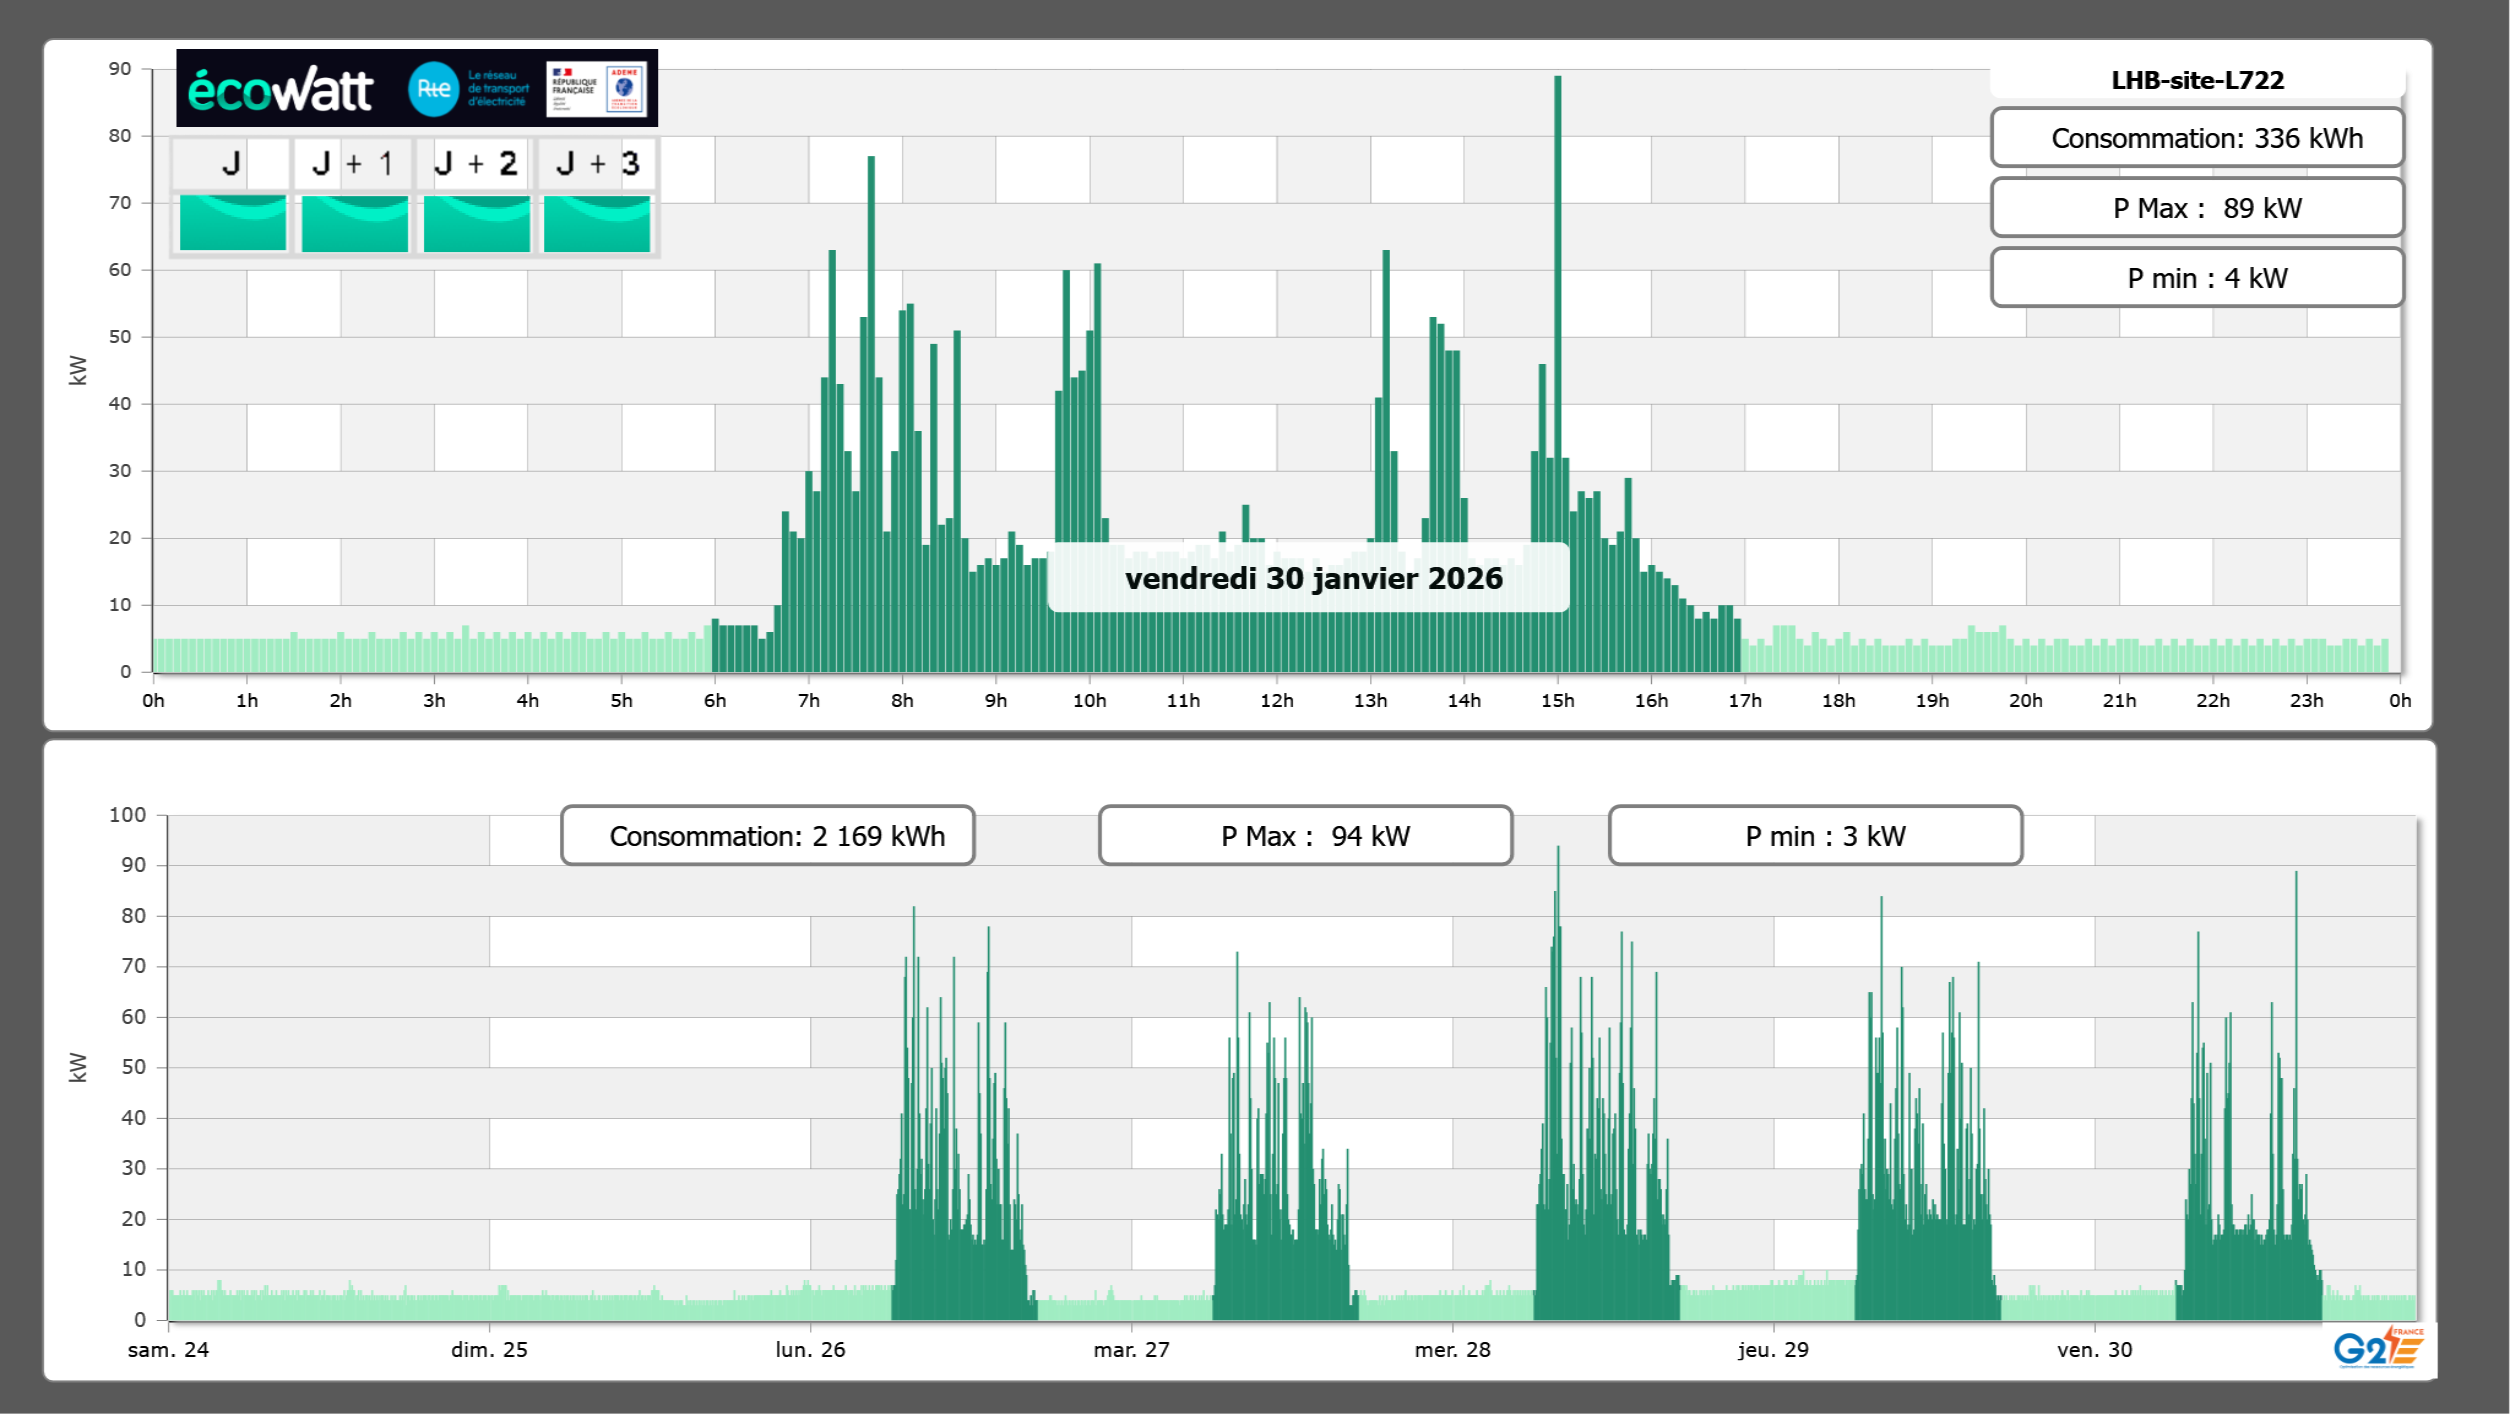This screenshot has height=1415, width=2511.
Task: Click the Rte round logo
Action: [x=433, y=89]
